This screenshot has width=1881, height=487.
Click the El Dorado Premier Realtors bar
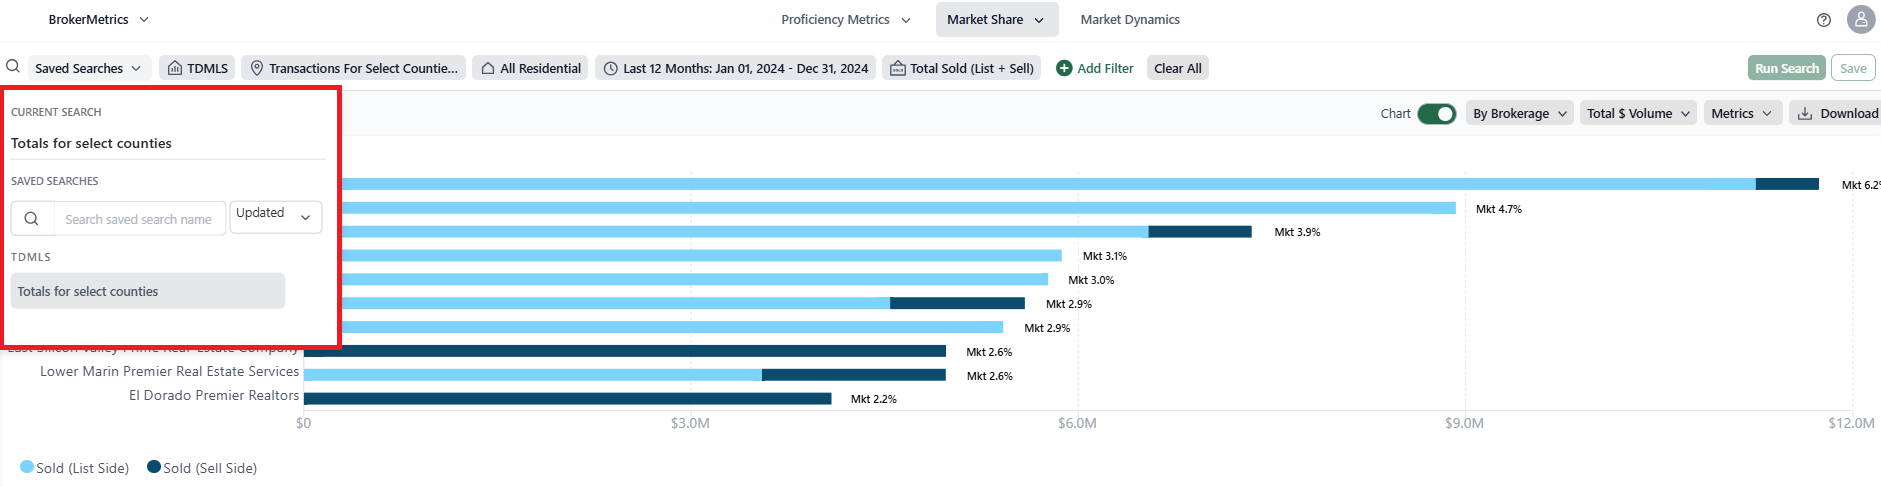(x=567, y=399)
